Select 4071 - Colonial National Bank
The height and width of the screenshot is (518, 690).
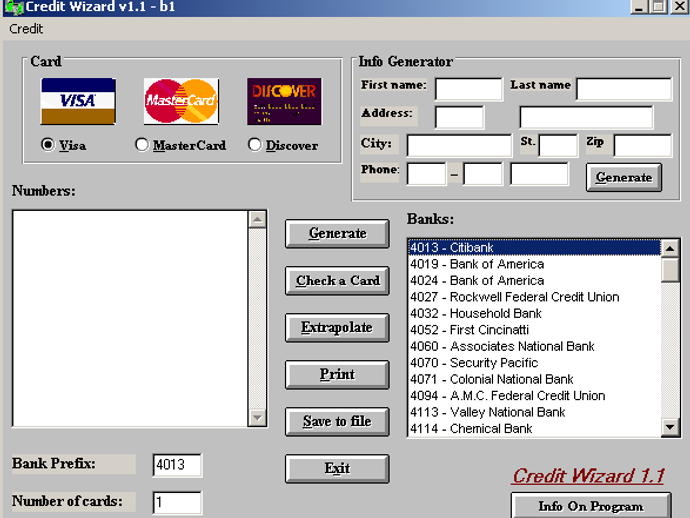click(534, 379)
